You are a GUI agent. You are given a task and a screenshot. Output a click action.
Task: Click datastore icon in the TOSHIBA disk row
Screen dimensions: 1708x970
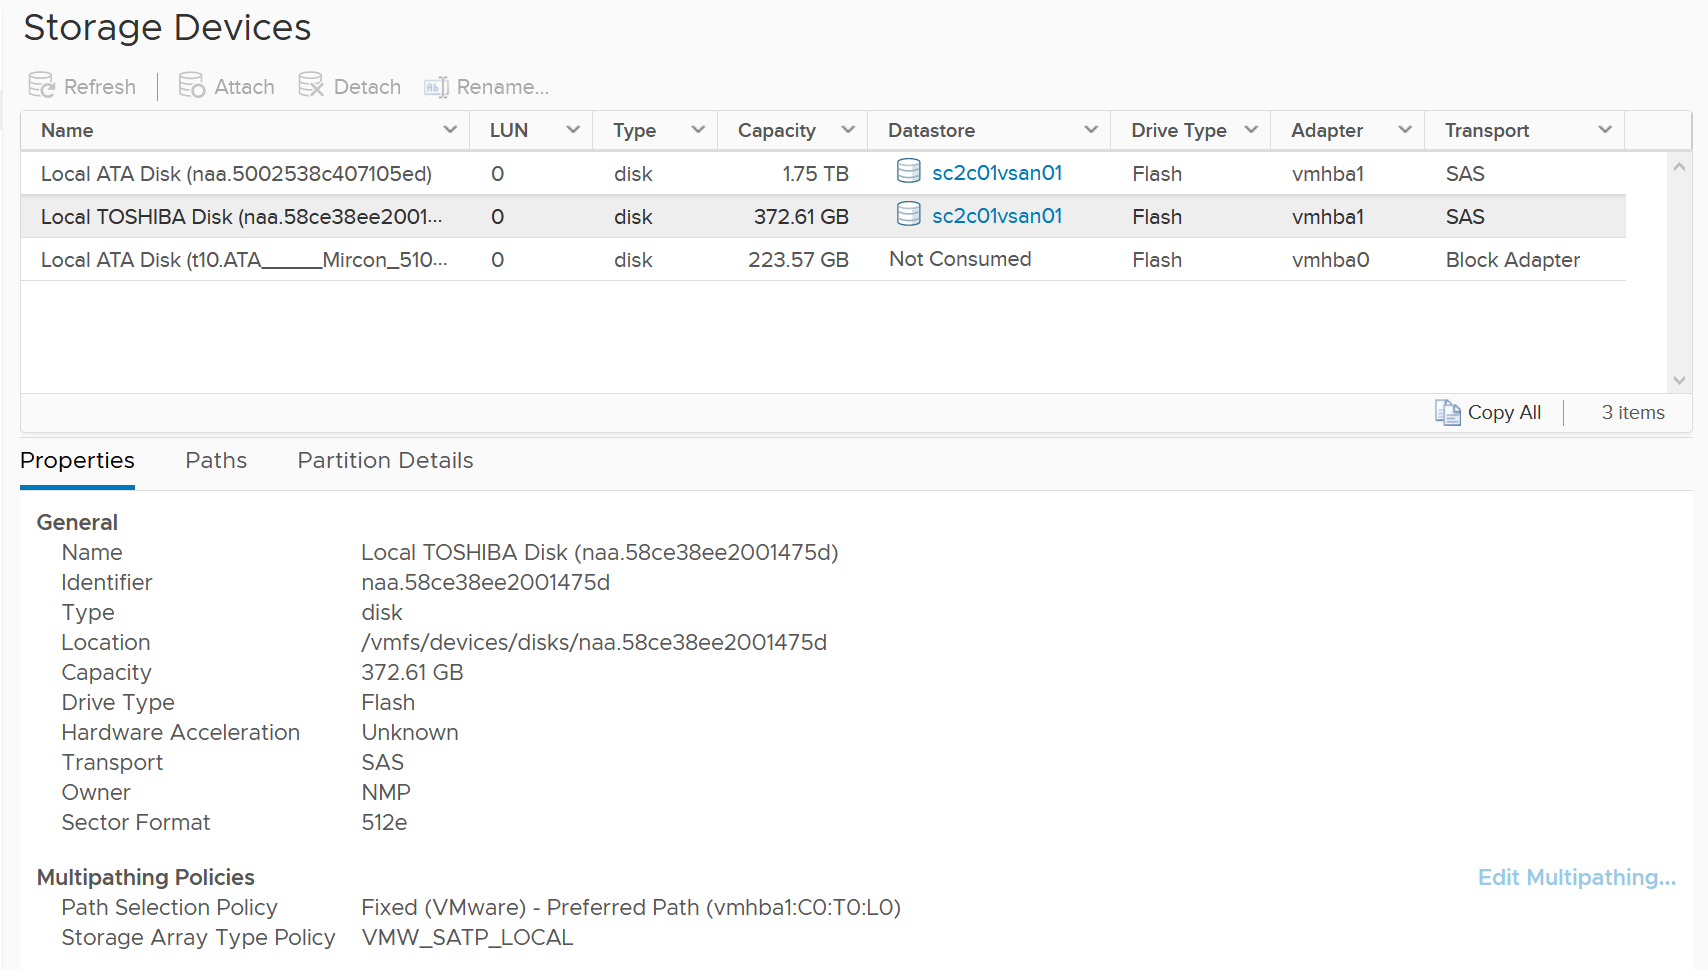[x=908, y=215]
